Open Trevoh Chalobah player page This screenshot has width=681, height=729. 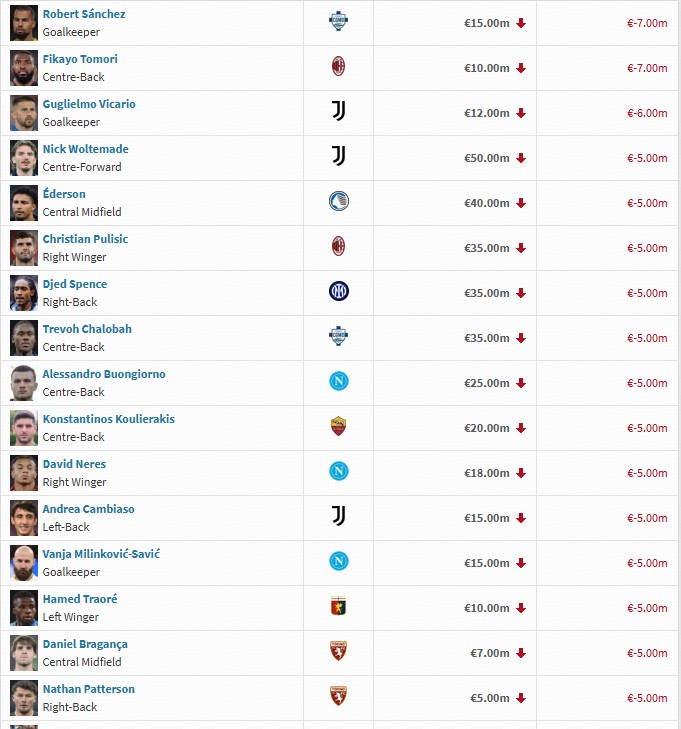[87, 329]
